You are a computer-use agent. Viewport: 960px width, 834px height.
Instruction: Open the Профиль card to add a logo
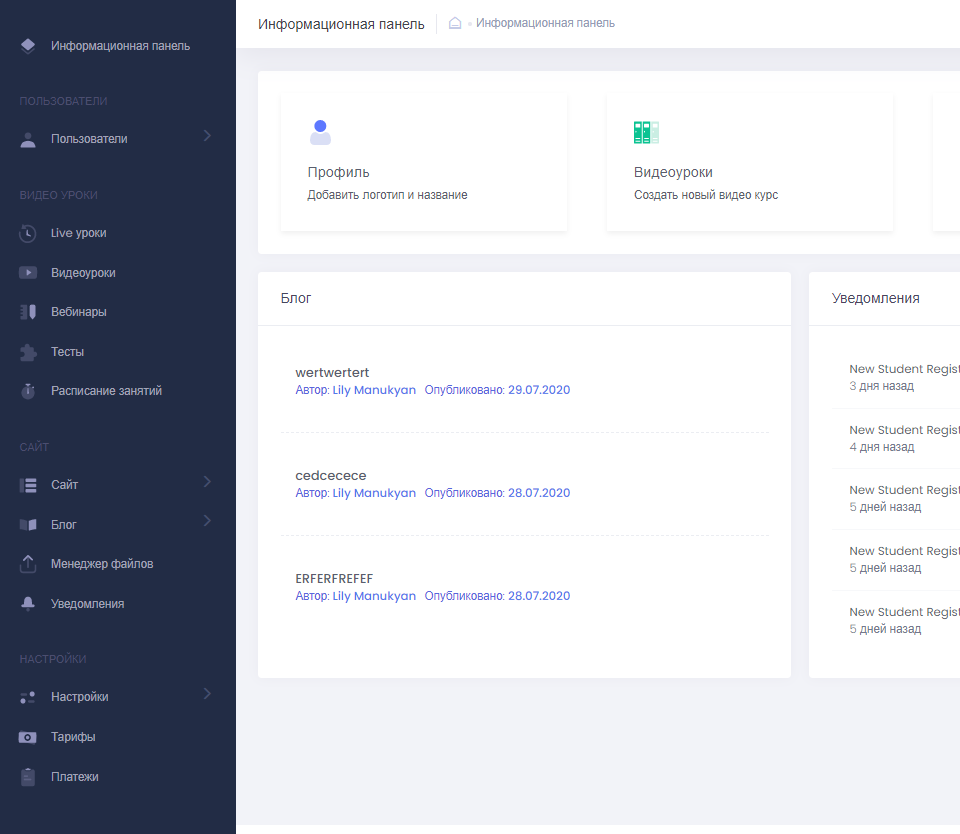click(x=423, y=162)
